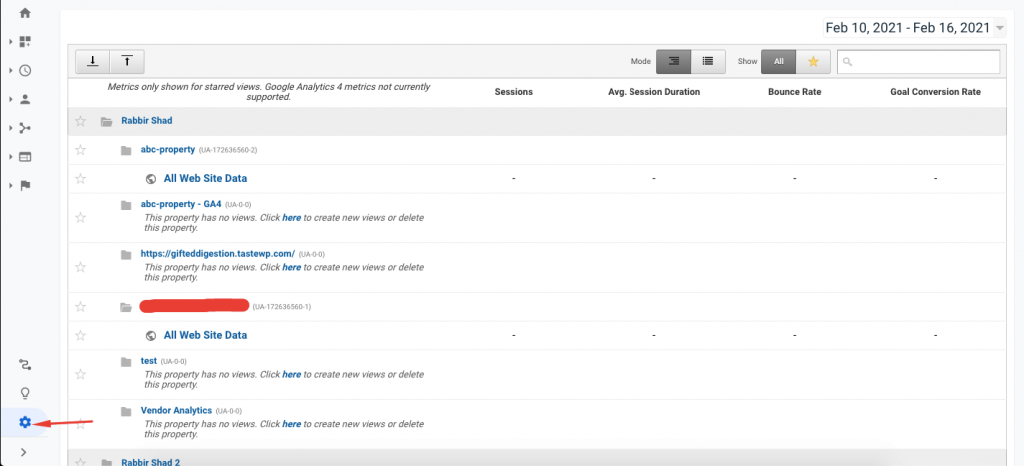Screen dimensions: 1024x466
Task: Select the All show filter button
Action: [x=778, y=61]
